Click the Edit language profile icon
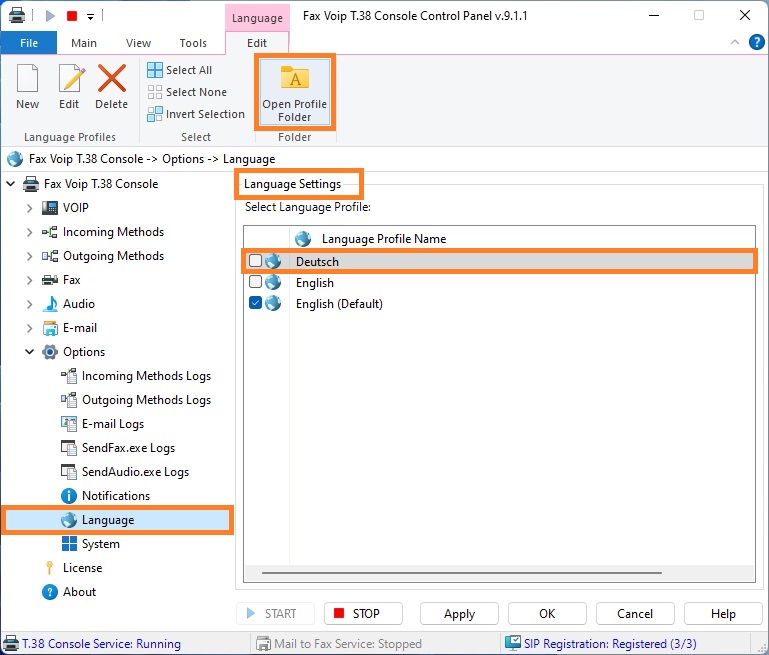The width and height of the screenshot is (769, 655). [x=71, y=78]
